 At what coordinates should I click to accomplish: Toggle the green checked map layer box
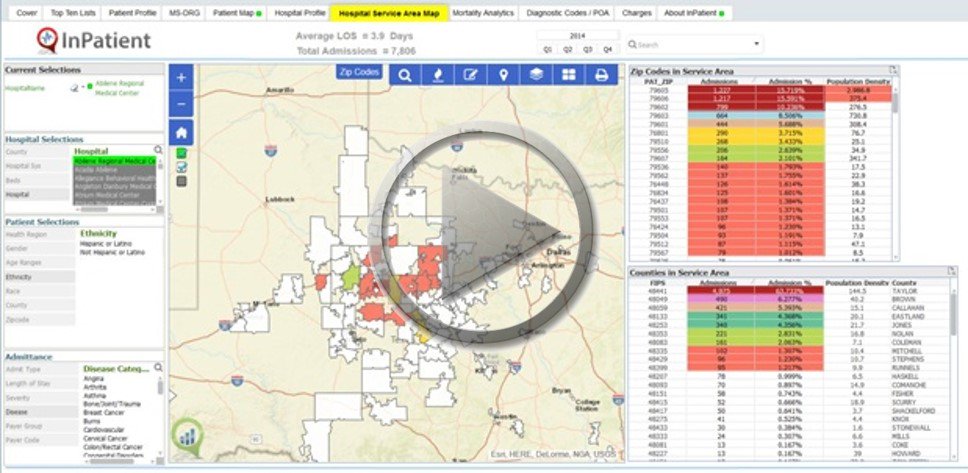coord(182,153)
